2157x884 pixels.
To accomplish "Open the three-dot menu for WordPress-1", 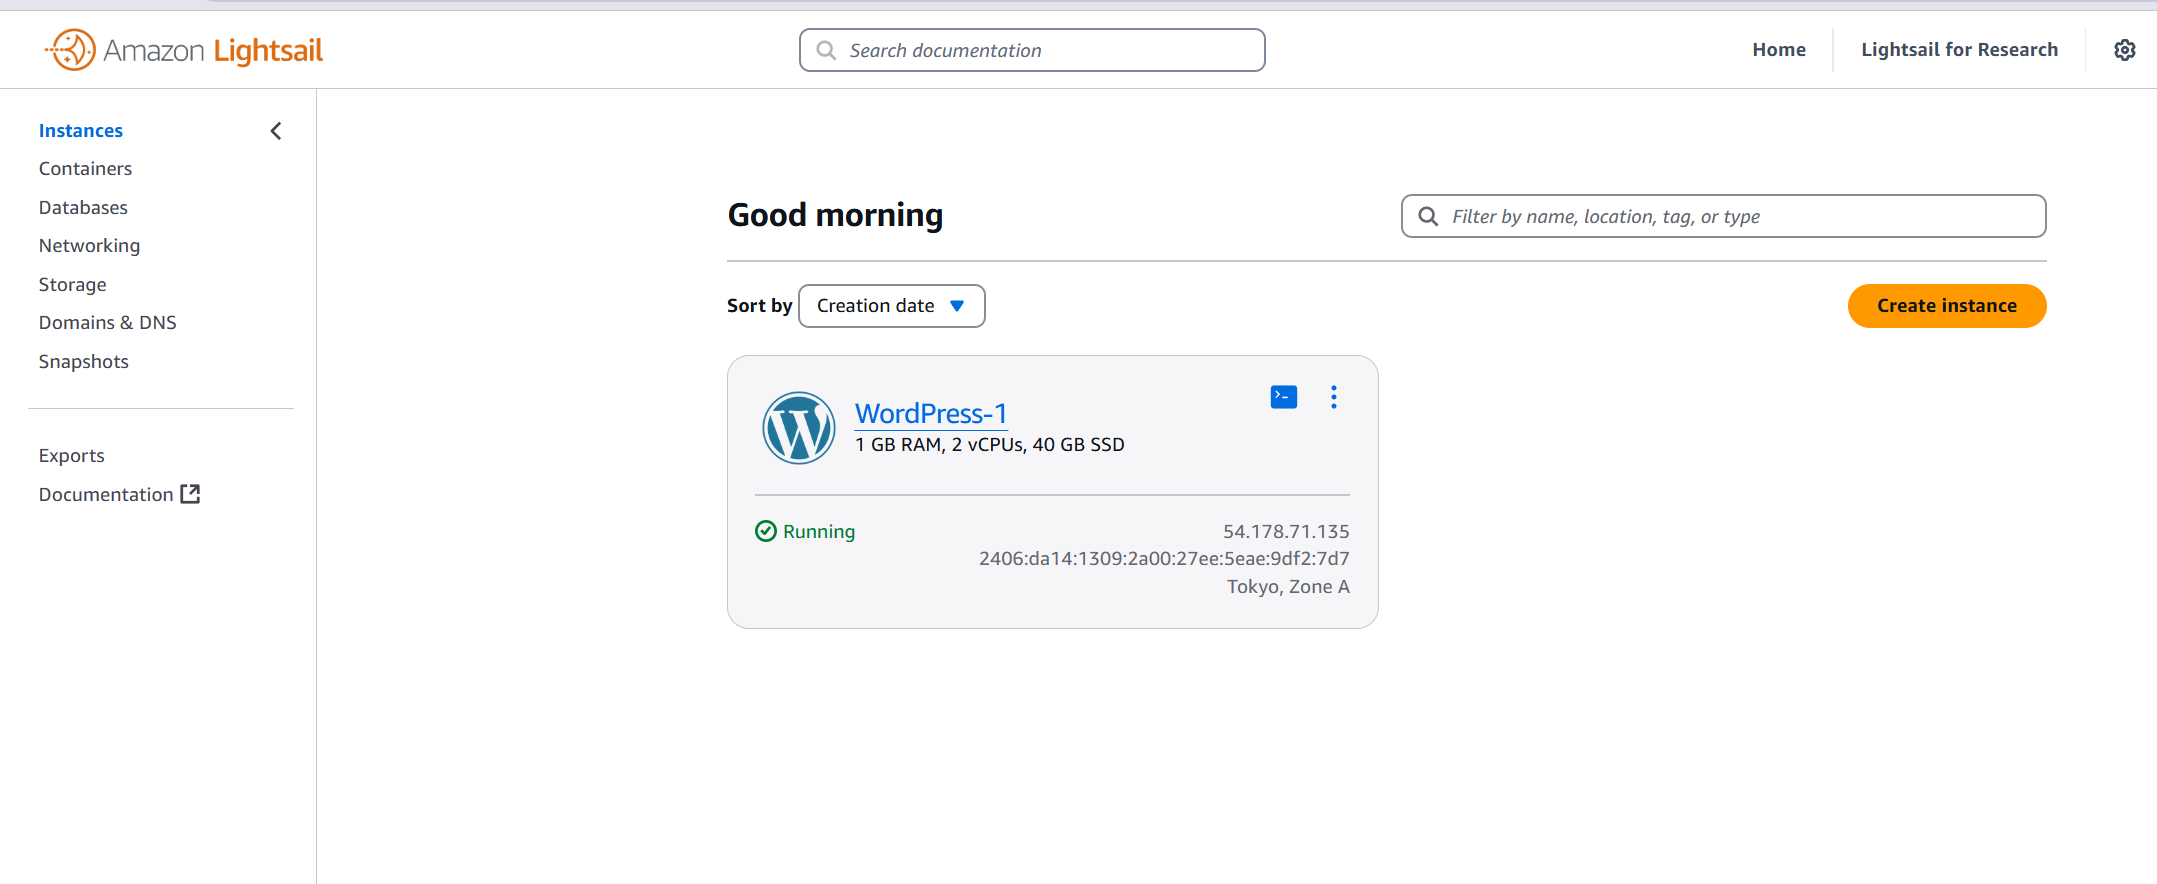I will pyautogui.click(x=1334, y=397).
